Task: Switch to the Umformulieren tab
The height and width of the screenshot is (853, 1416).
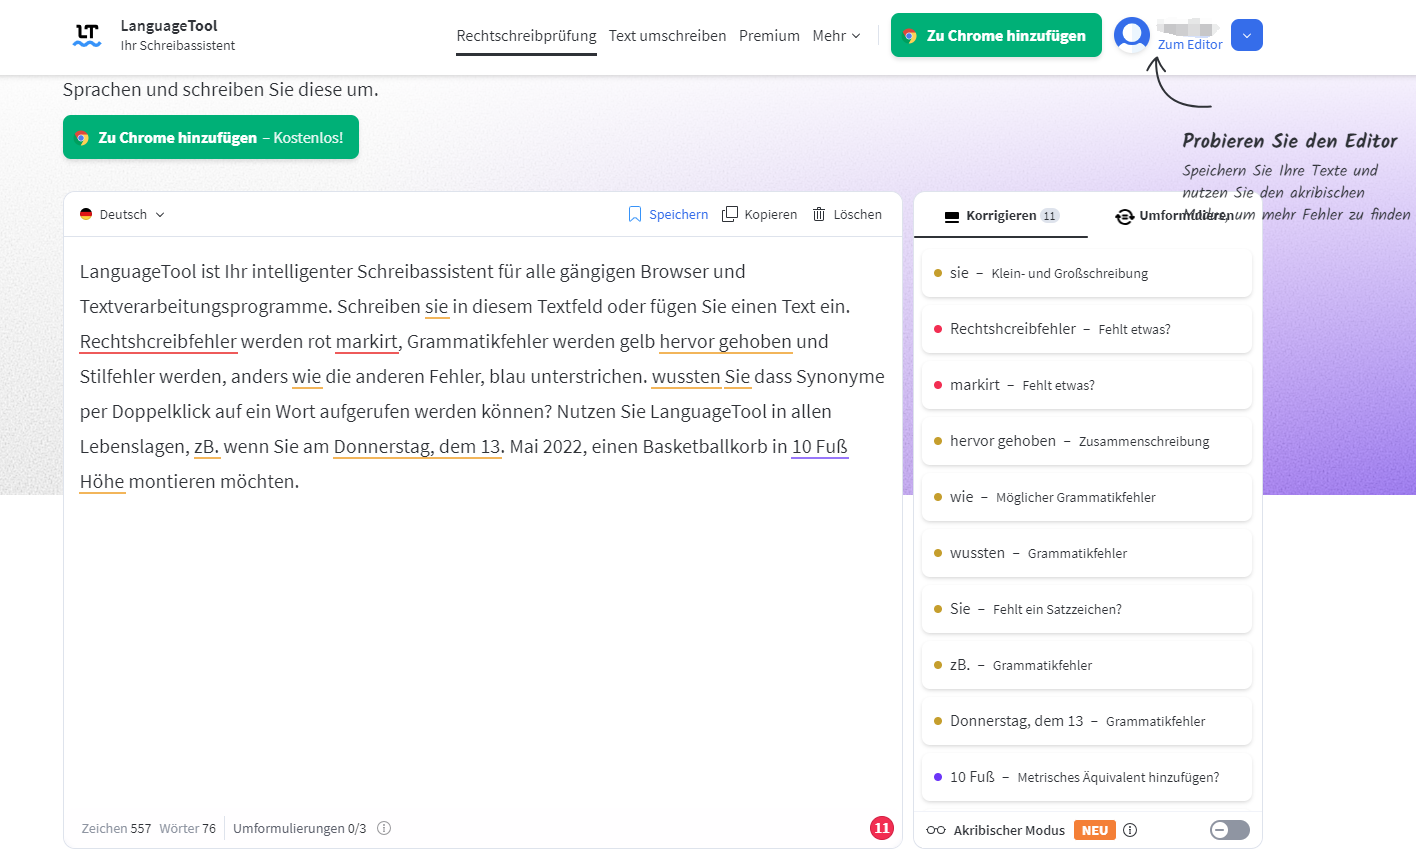Action: pyautogui.click(x=1176, y=216)
